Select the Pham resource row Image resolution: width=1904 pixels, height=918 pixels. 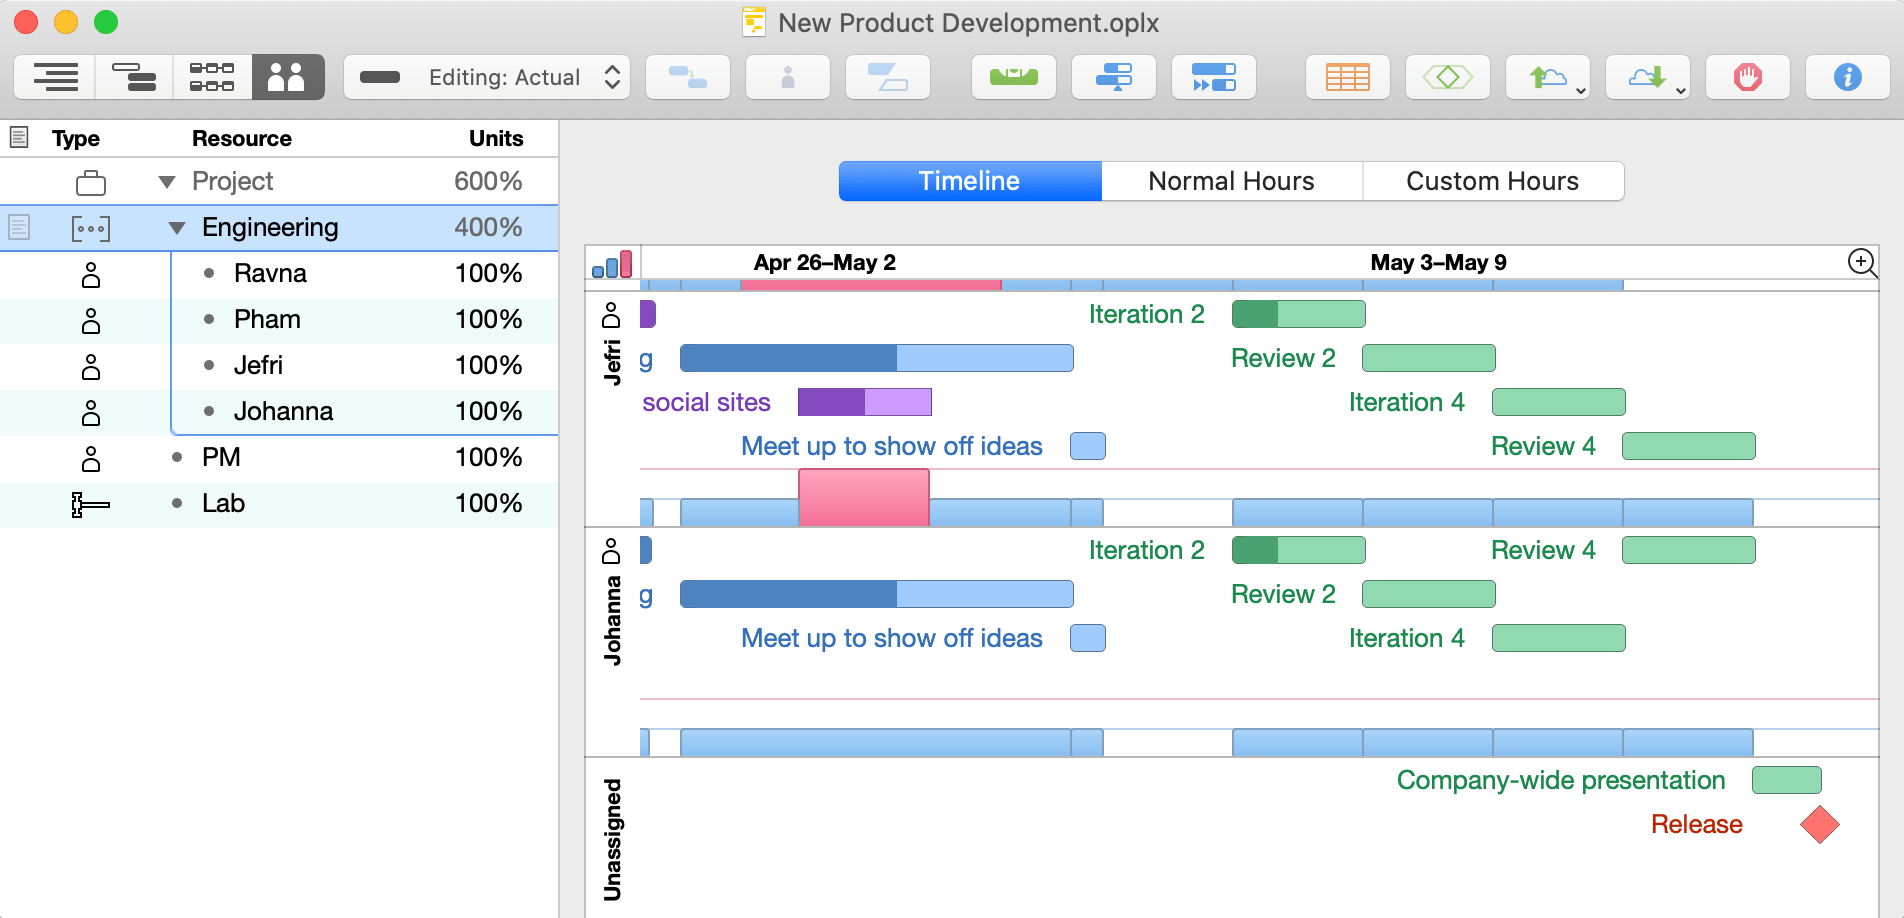279,320
